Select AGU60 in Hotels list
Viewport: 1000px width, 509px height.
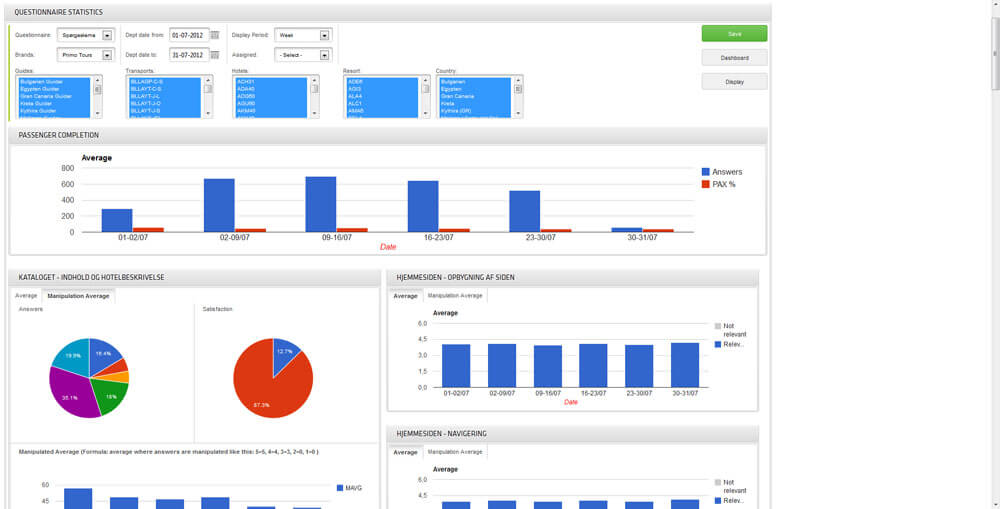[272, 103]
